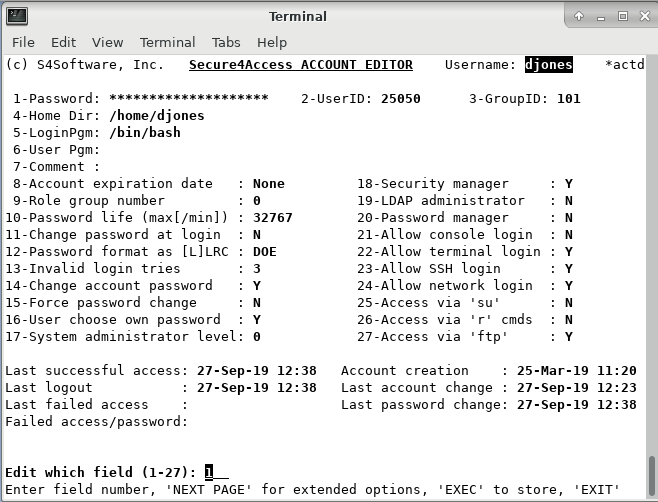Image resolution: width=658 pixels, height=502 pixels.
Task: Click the Force password change N value
Action: click(257, 303)
